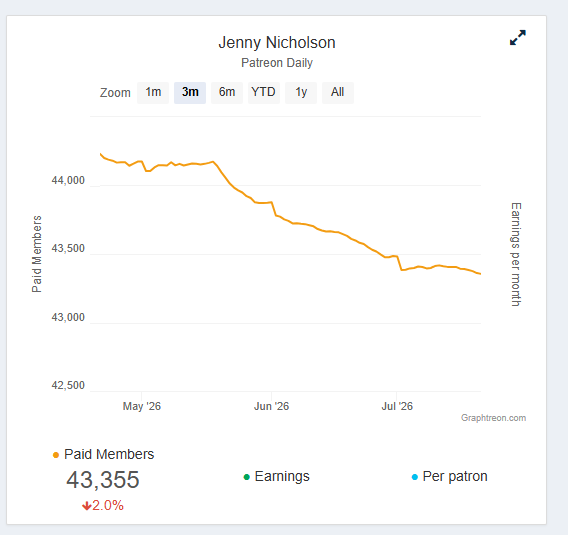Click the 43,355 paid members count

103,480
